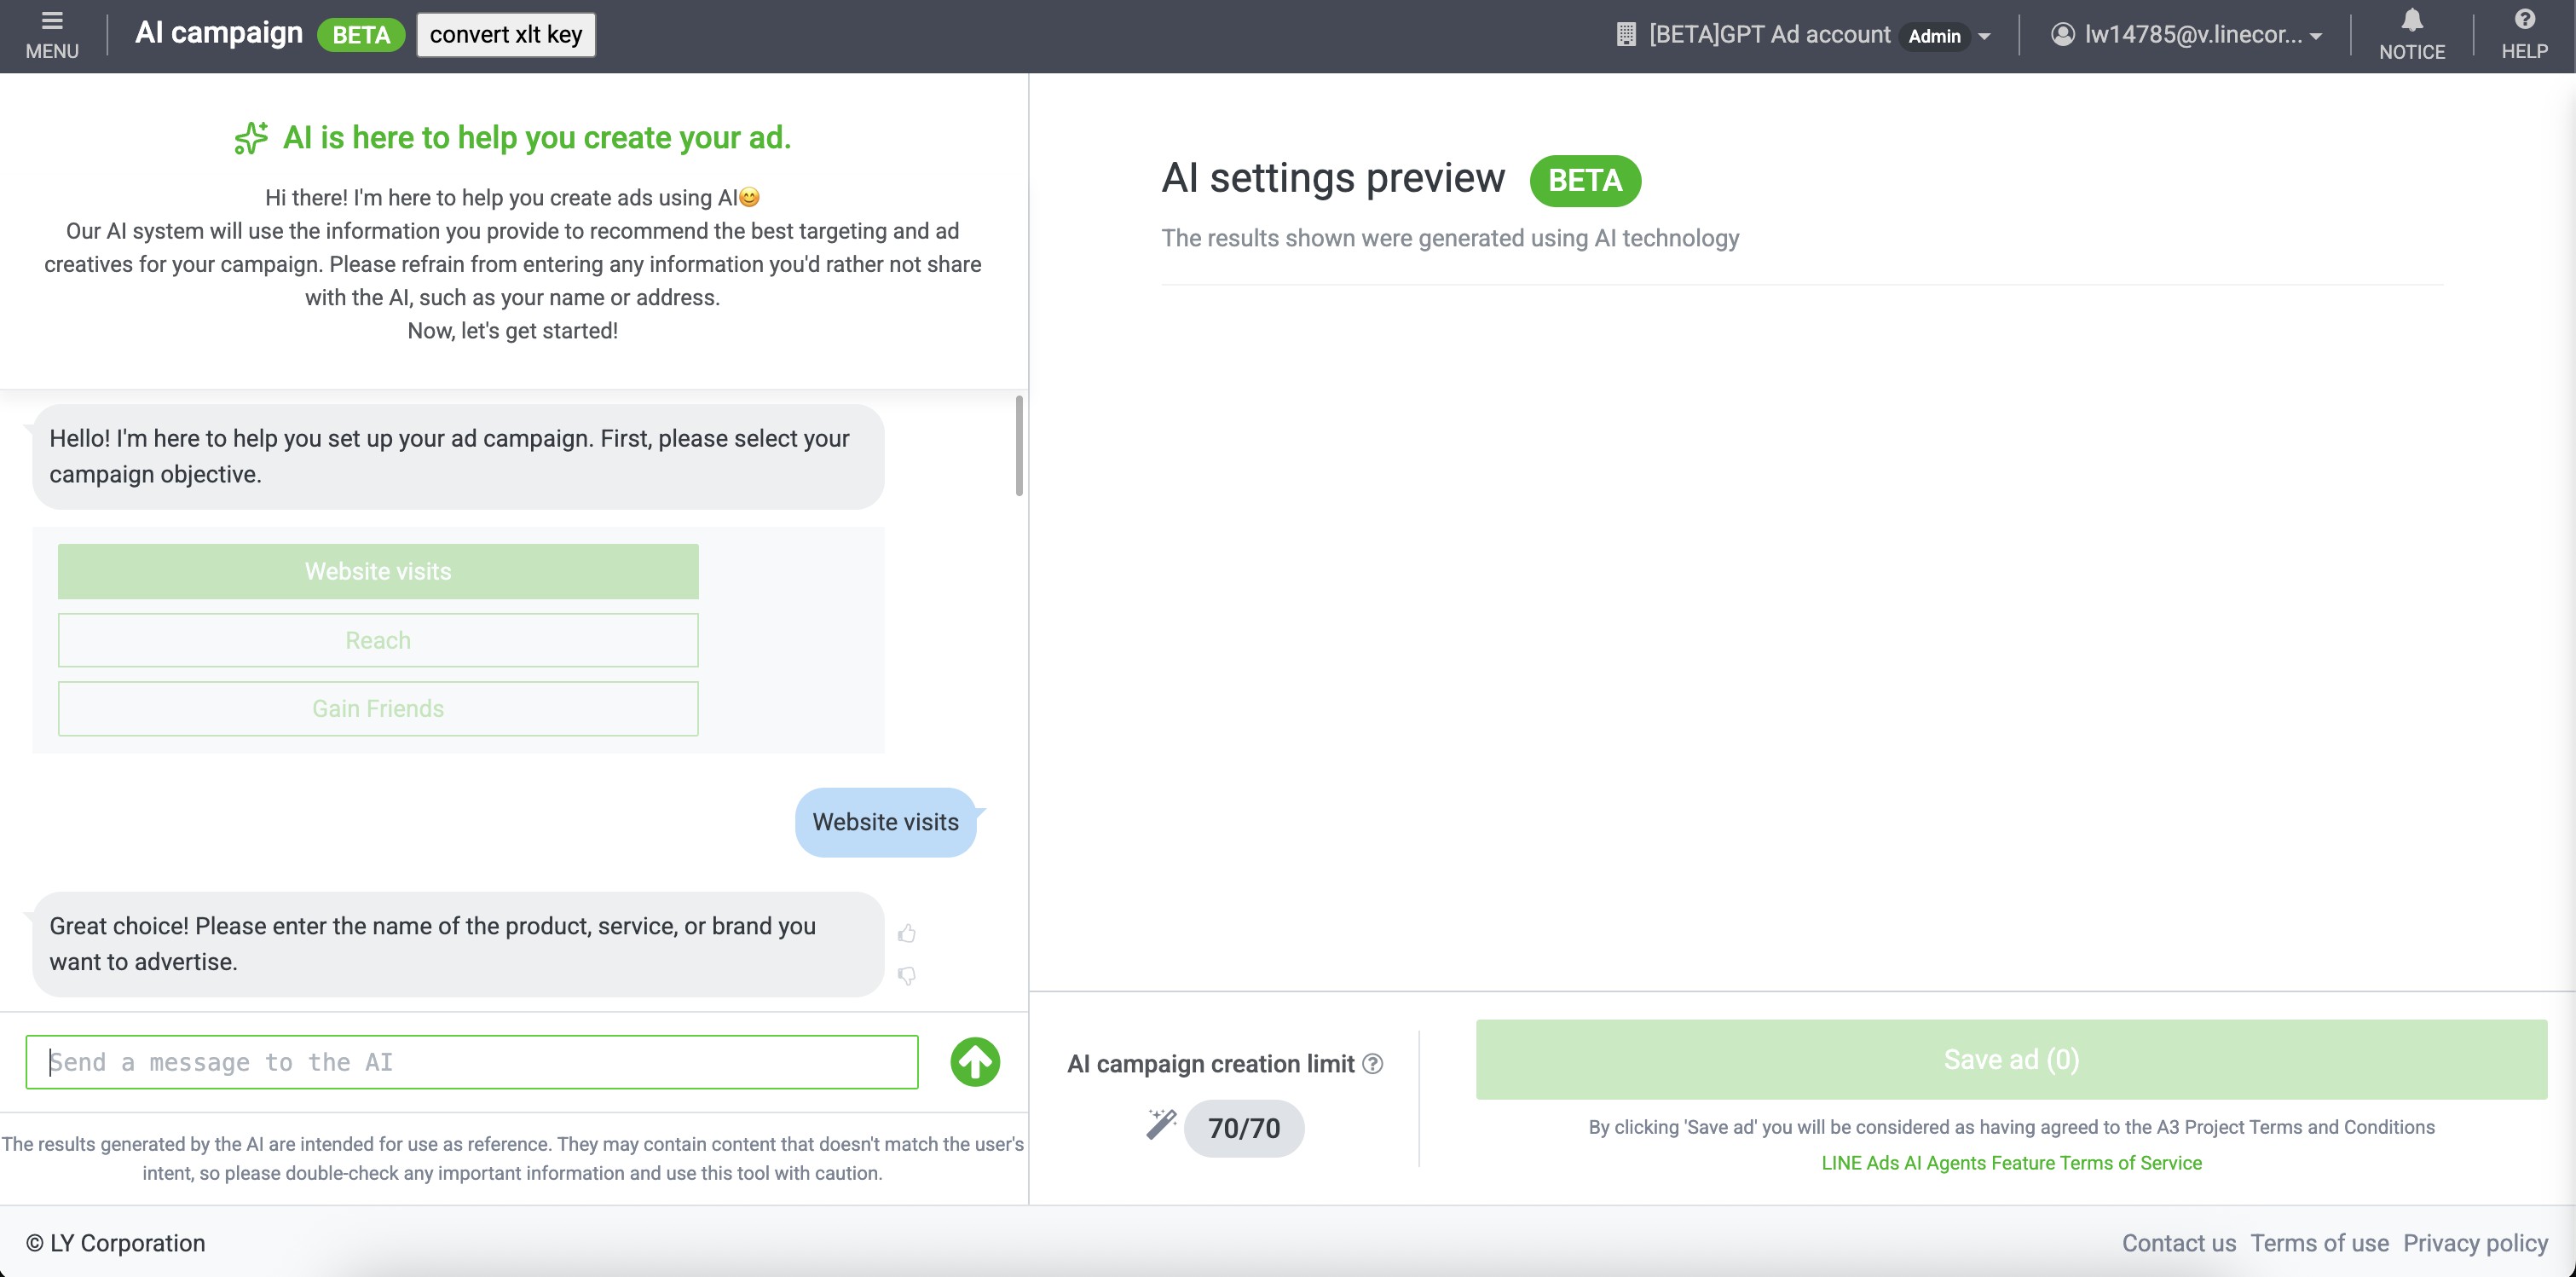Click the user profile avatar icon
The image size is (2576, 1277).
click(x=2062, y=35)
